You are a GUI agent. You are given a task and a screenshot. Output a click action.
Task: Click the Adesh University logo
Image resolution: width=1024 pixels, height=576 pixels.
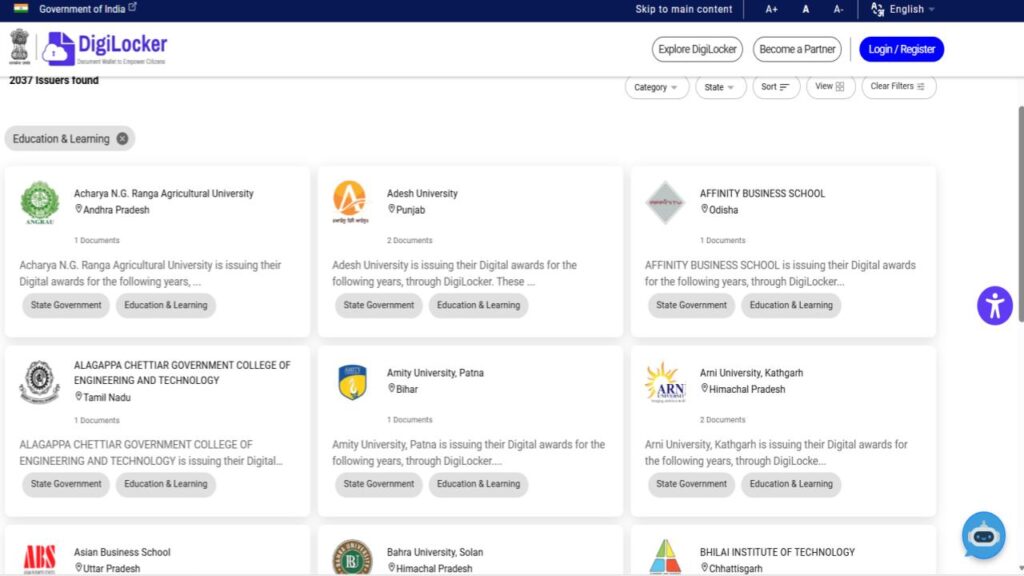point(350,202)
